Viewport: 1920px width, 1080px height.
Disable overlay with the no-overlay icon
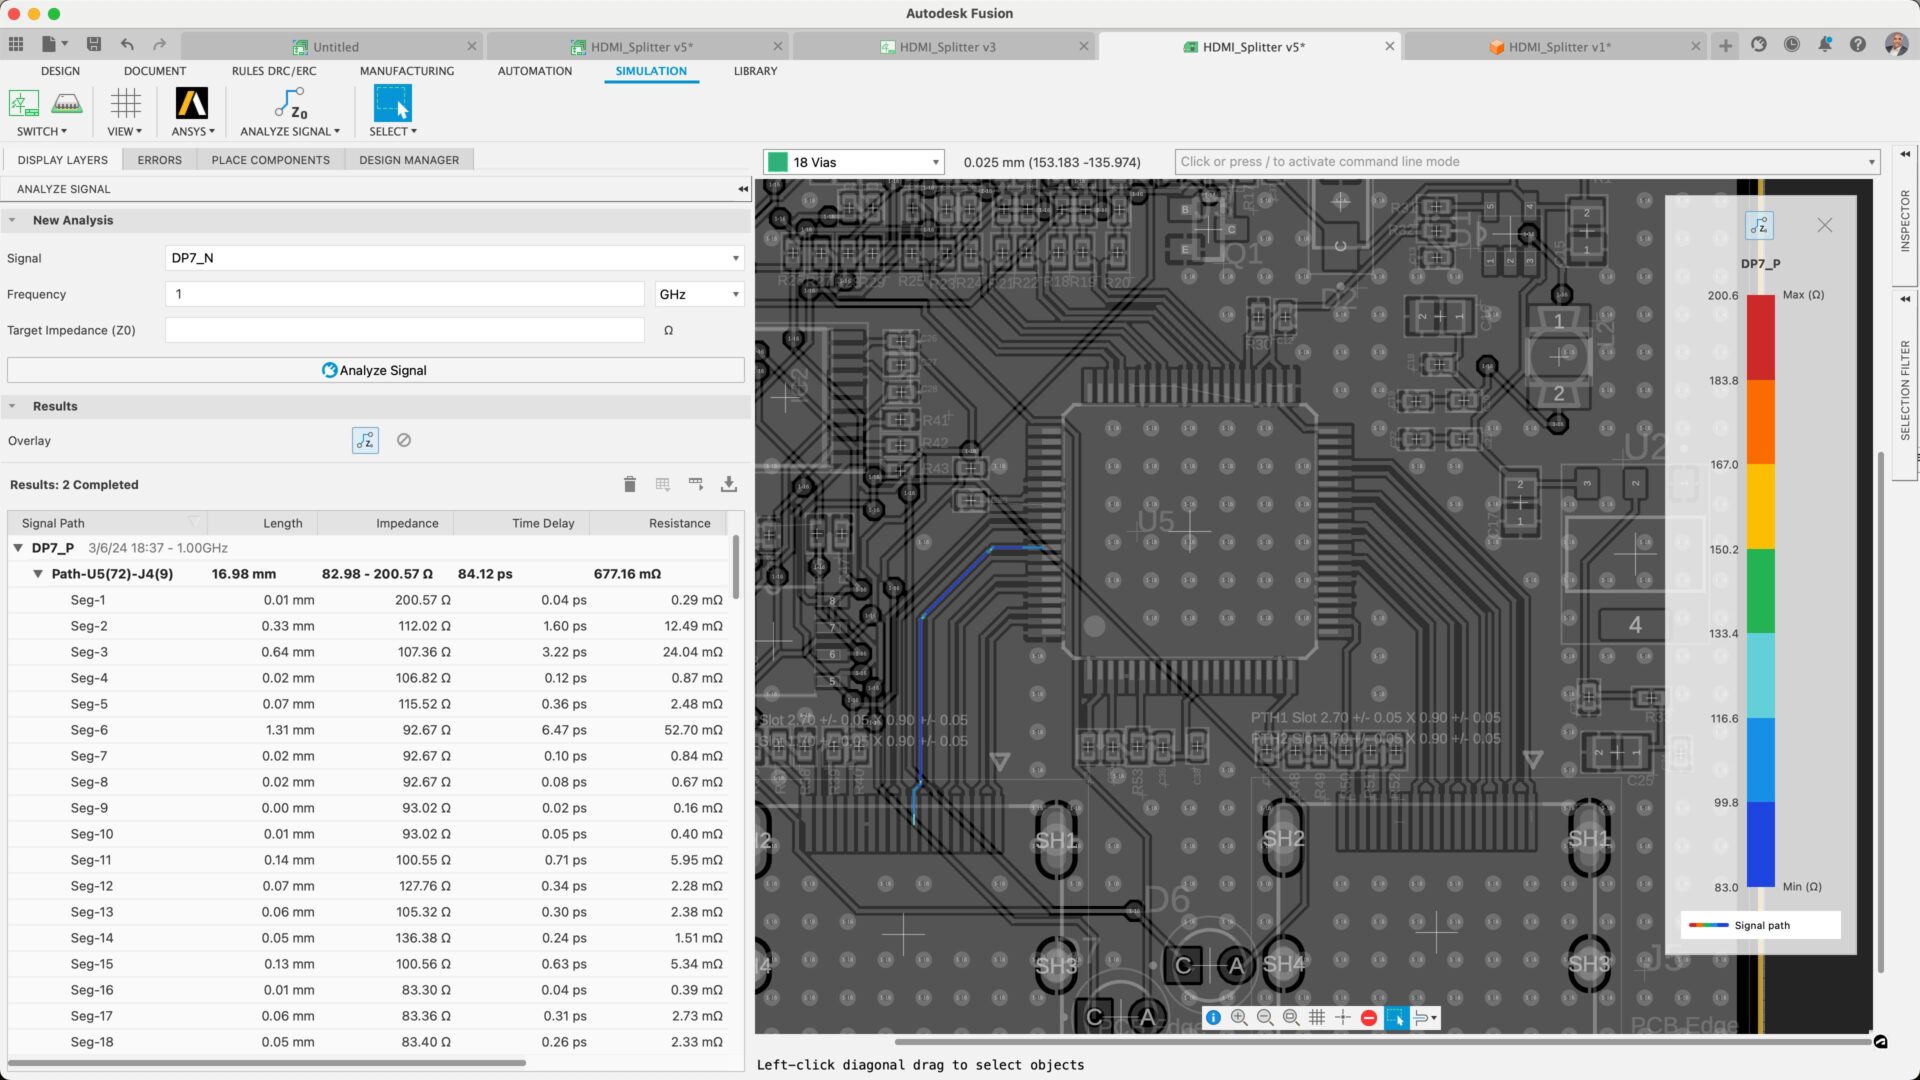click(x=404, y=440)
